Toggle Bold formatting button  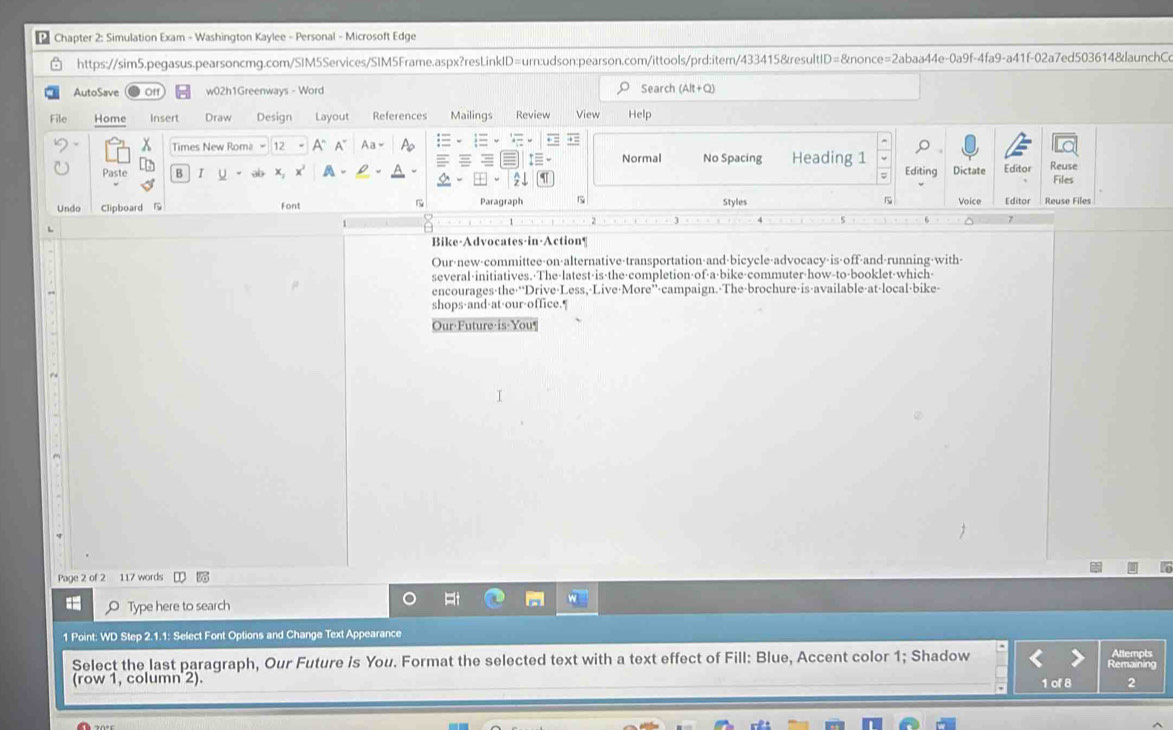tap(180, 173)
